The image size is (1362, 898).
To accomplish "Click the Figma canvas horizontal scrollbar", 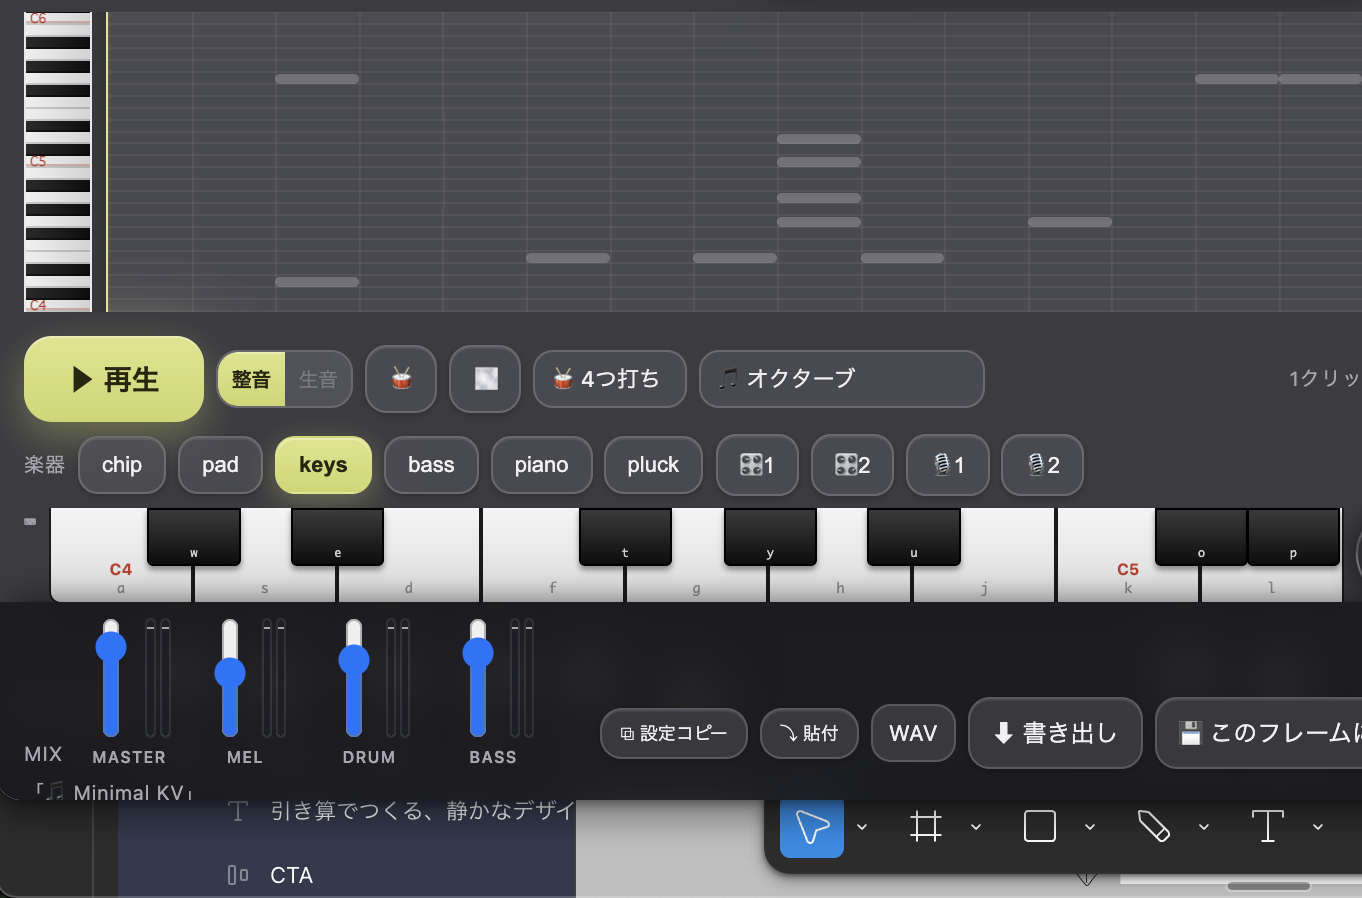I will (x=1268, y=886).
